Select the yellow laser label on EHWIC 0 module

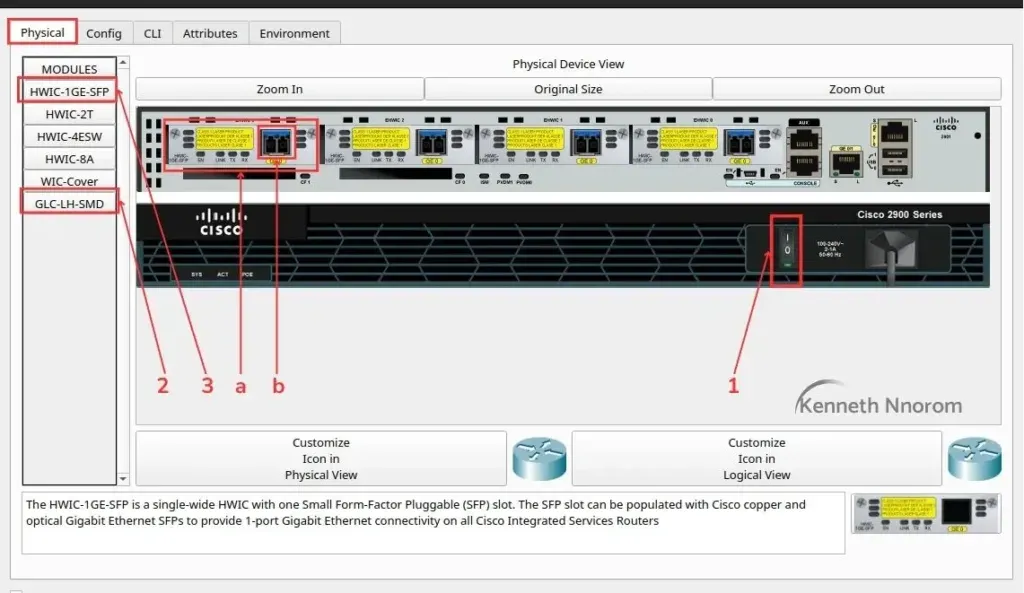coord(688,138)
